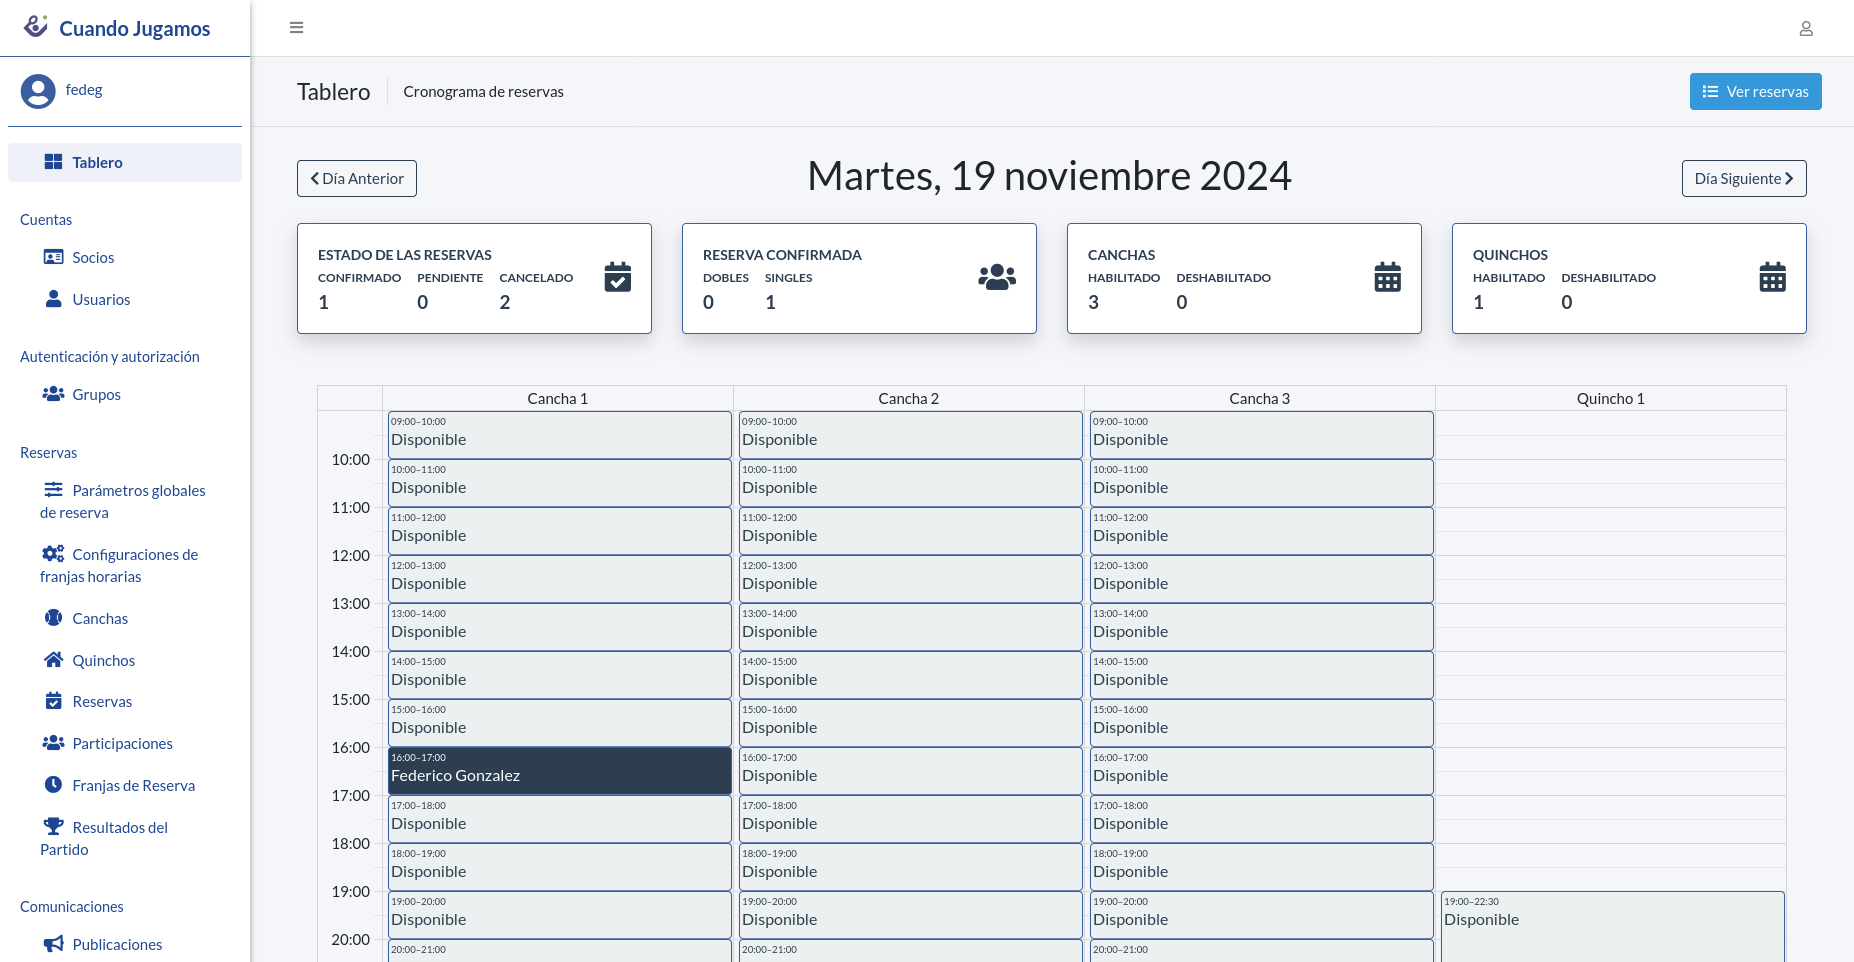This screenshot has width=1854, height=962.
Task: Toggle the hamburger sidebar menu
Action: (x=296, y=28)
